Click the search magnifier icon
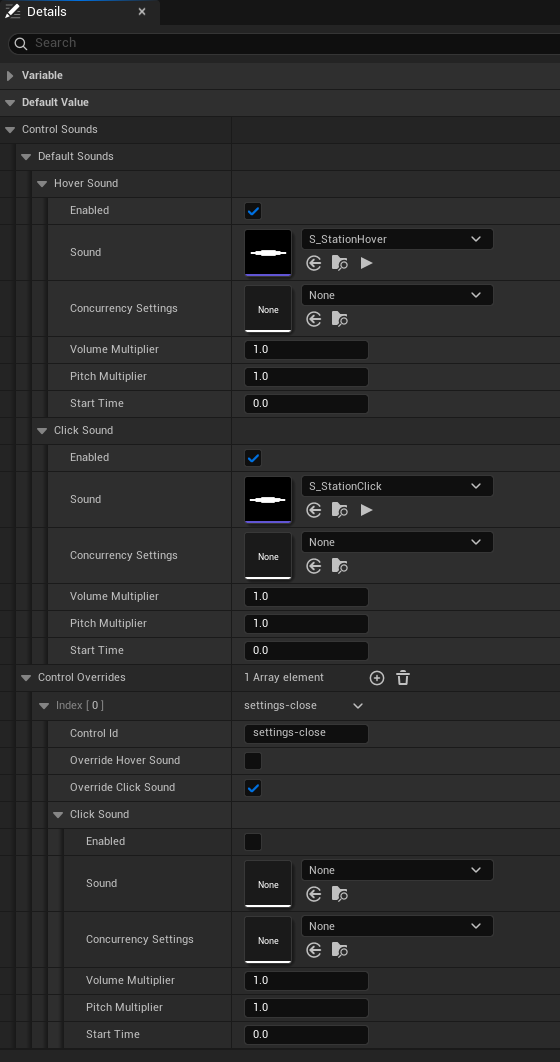560x1062 pixels. pyautogui.click(x=22, y=44)
